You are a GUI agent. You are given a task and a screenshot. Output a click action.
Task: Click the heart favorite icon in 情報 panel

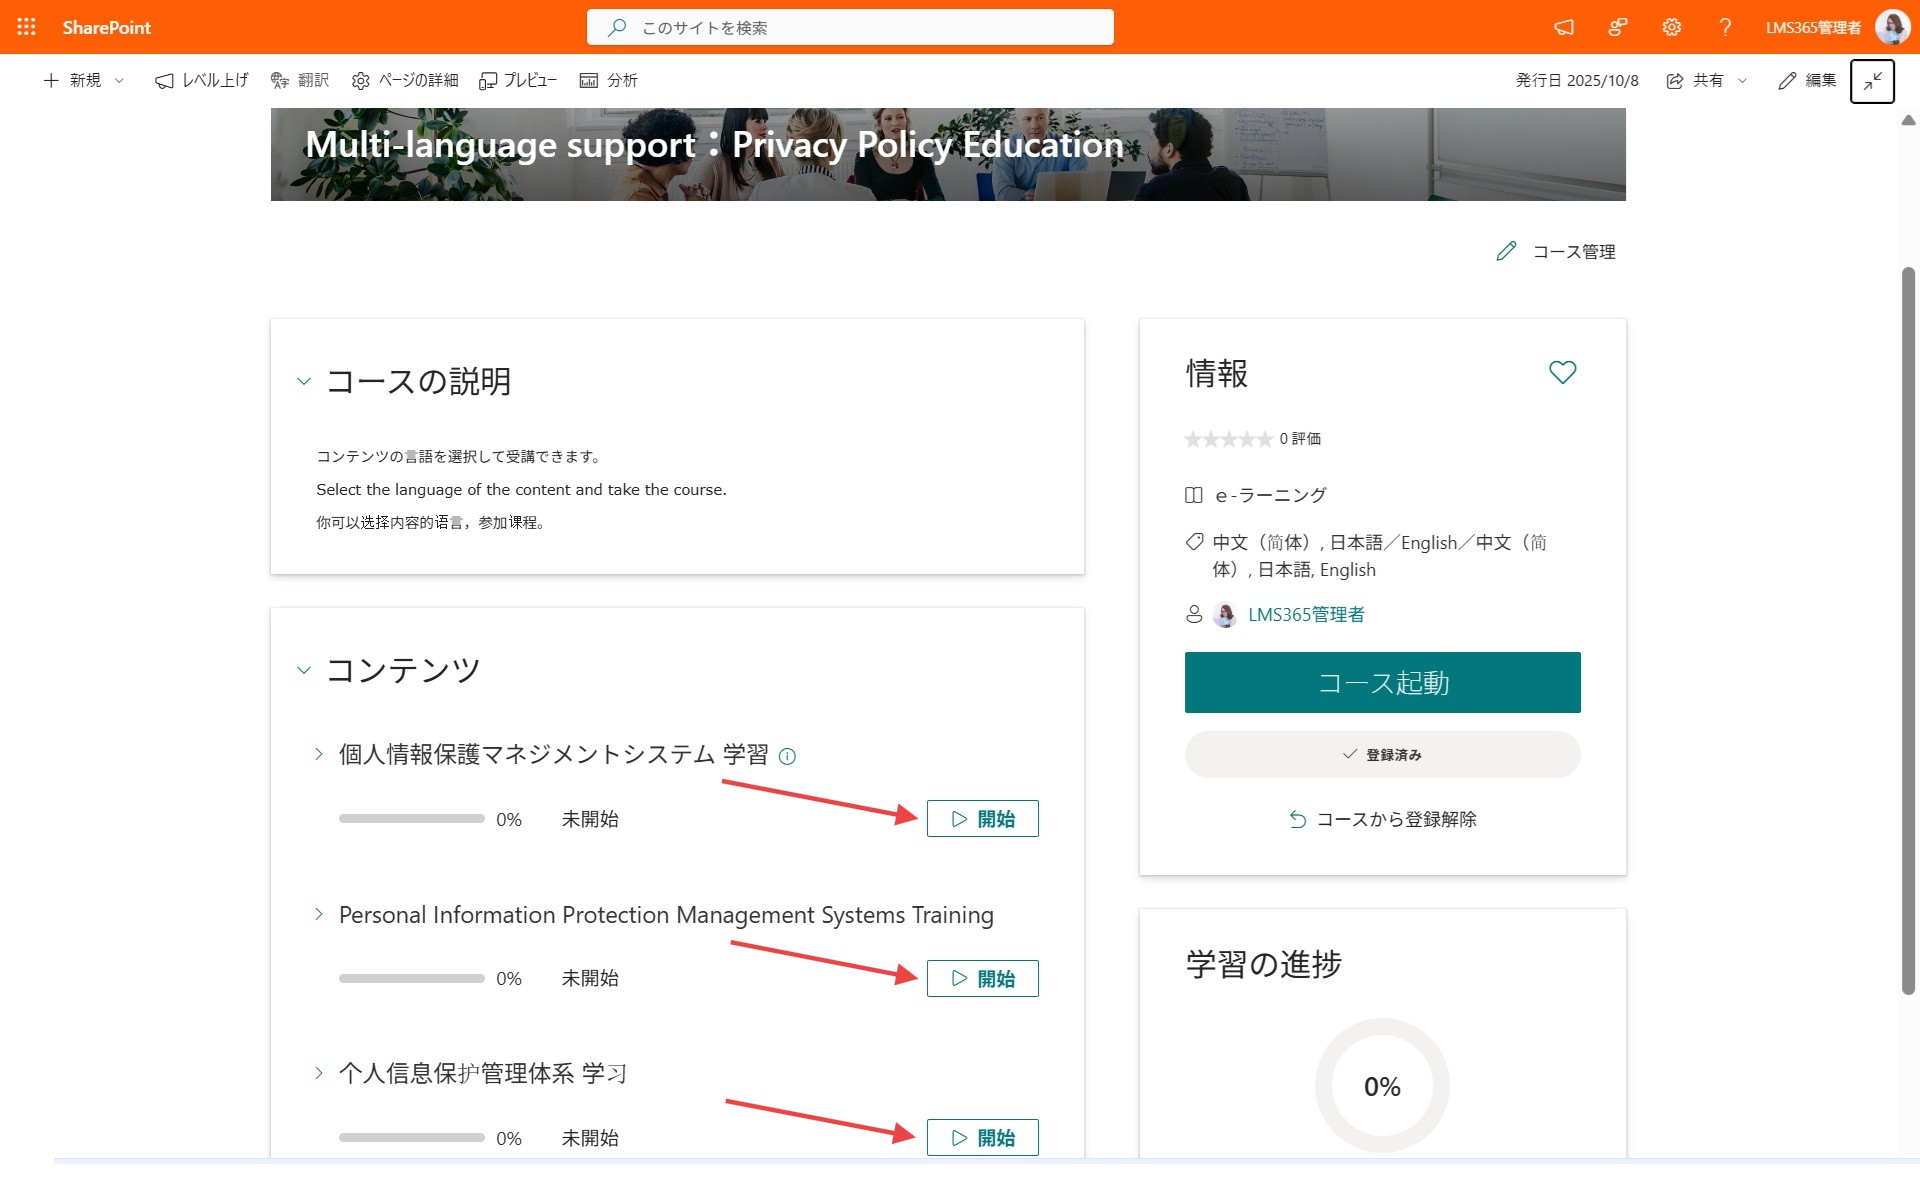(1562, 372)
